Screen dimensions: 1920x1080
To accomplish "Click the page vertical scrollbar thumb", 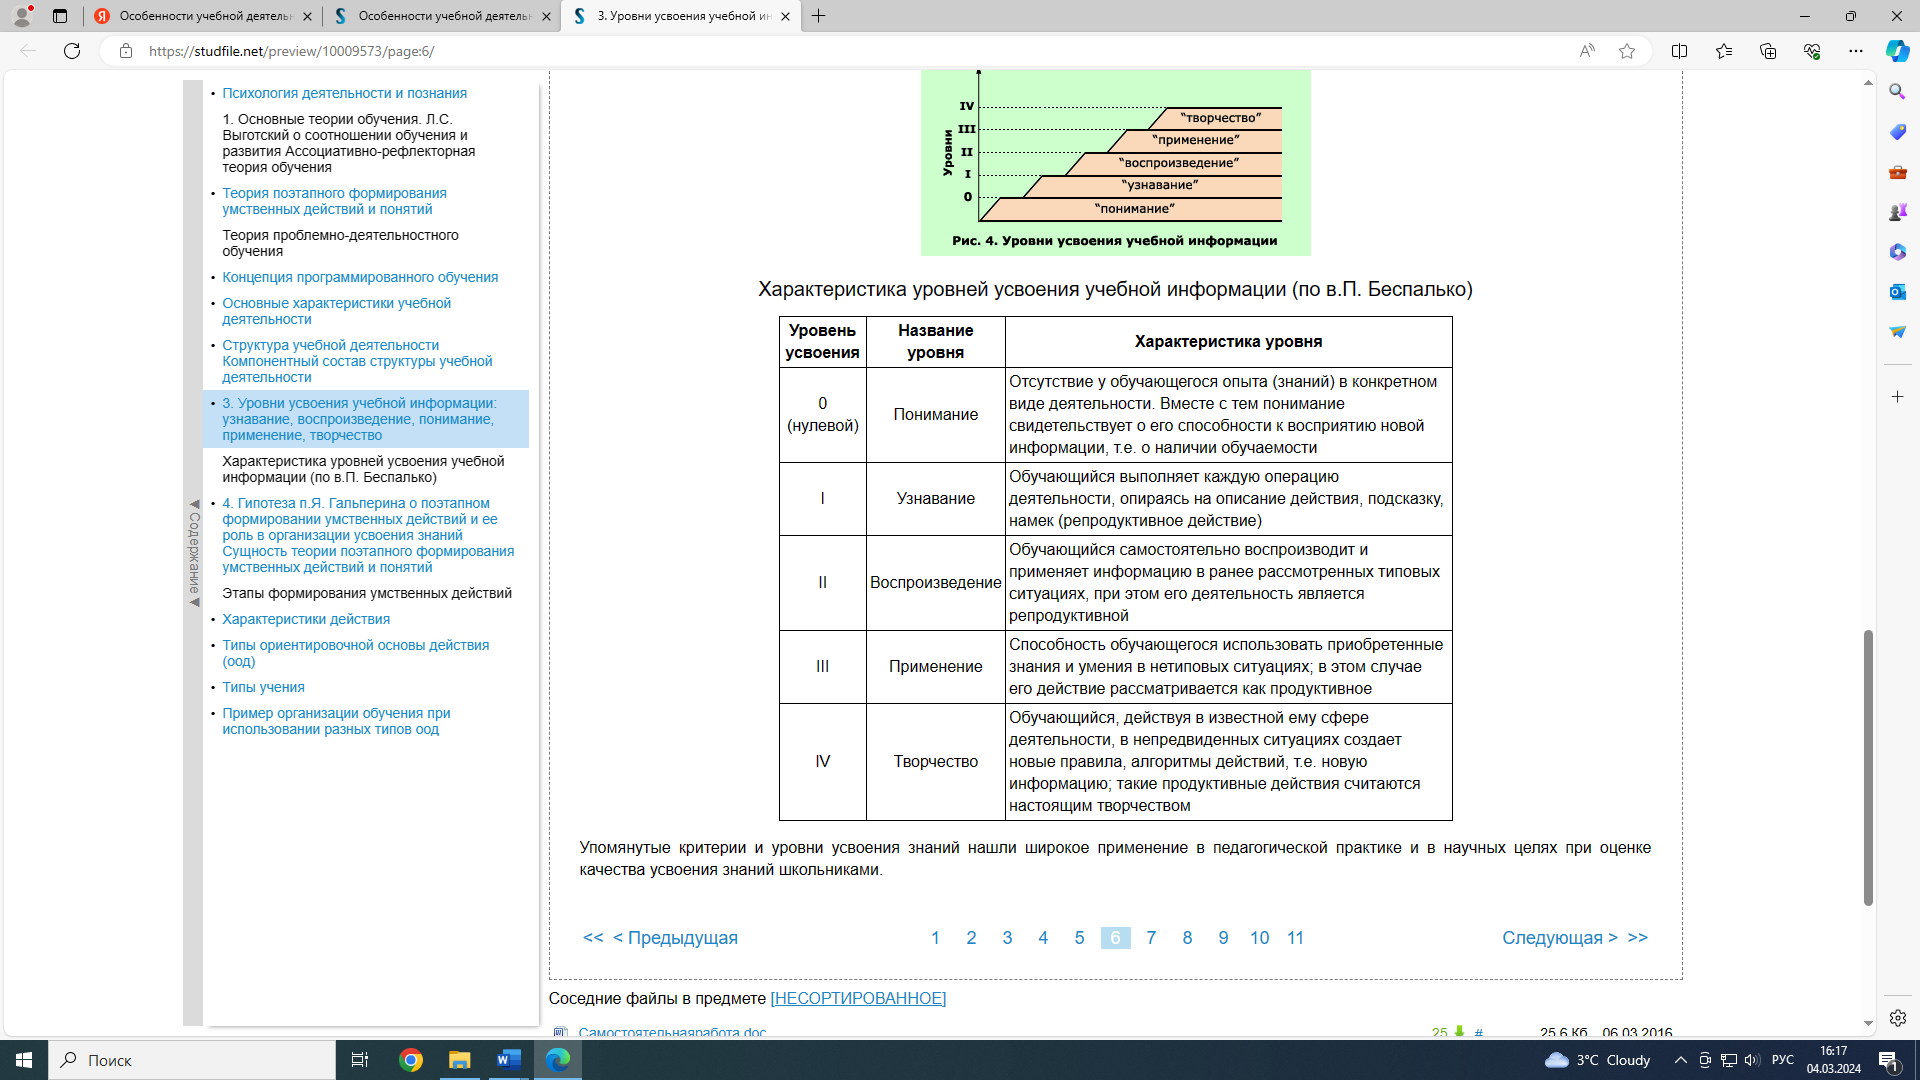I will click(x=1867, y=768).
